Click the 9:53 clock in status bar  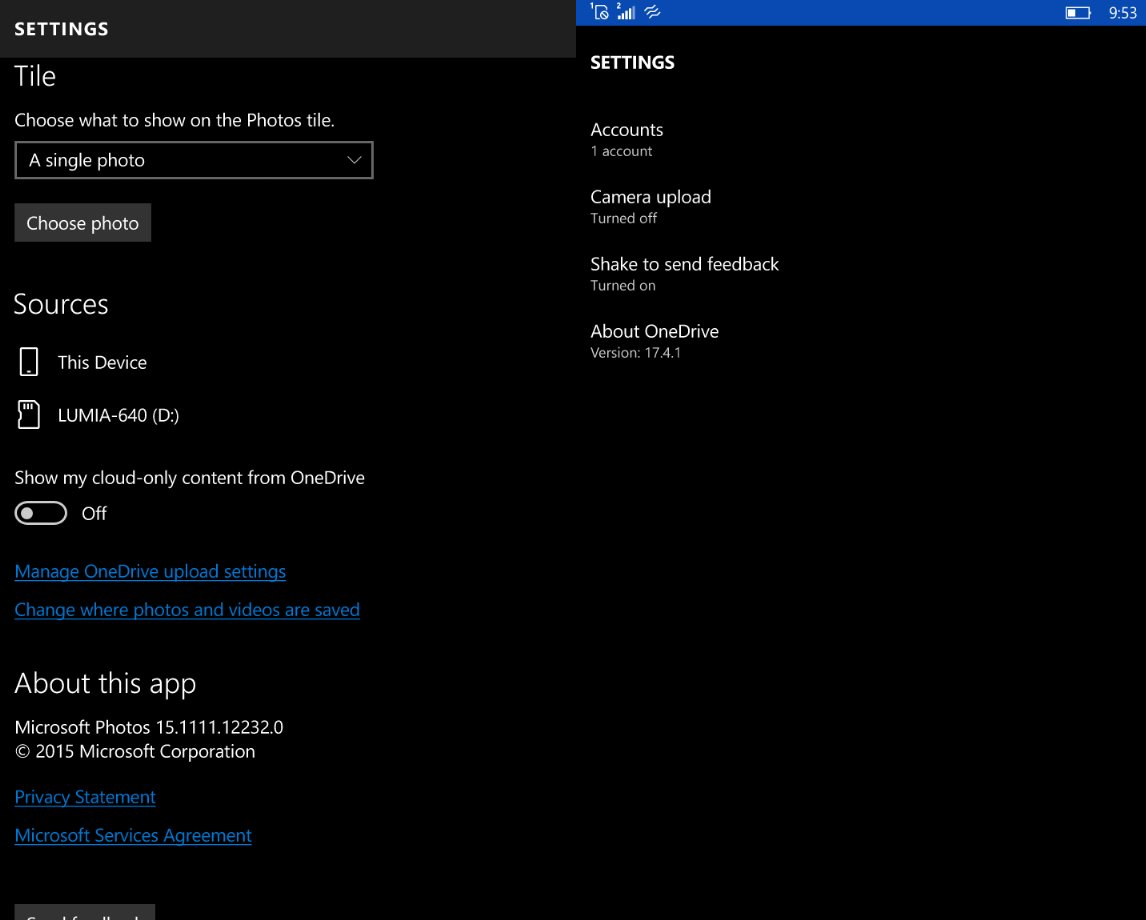click(x=1122, y=12)
